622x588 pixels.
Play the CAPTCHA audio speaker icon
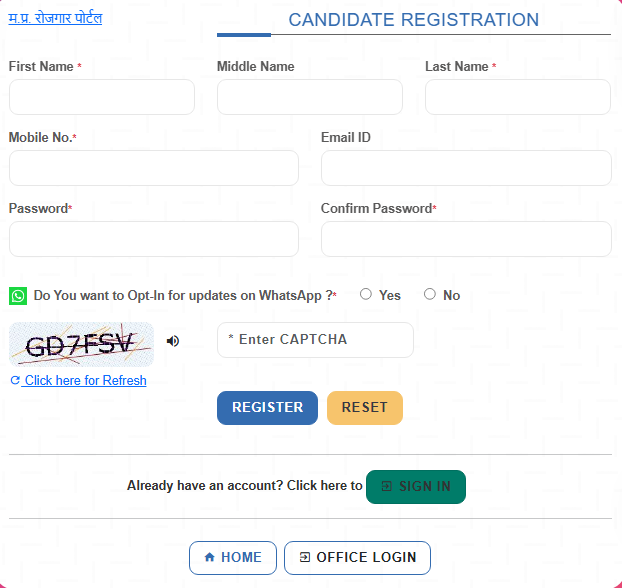[173, 341]
